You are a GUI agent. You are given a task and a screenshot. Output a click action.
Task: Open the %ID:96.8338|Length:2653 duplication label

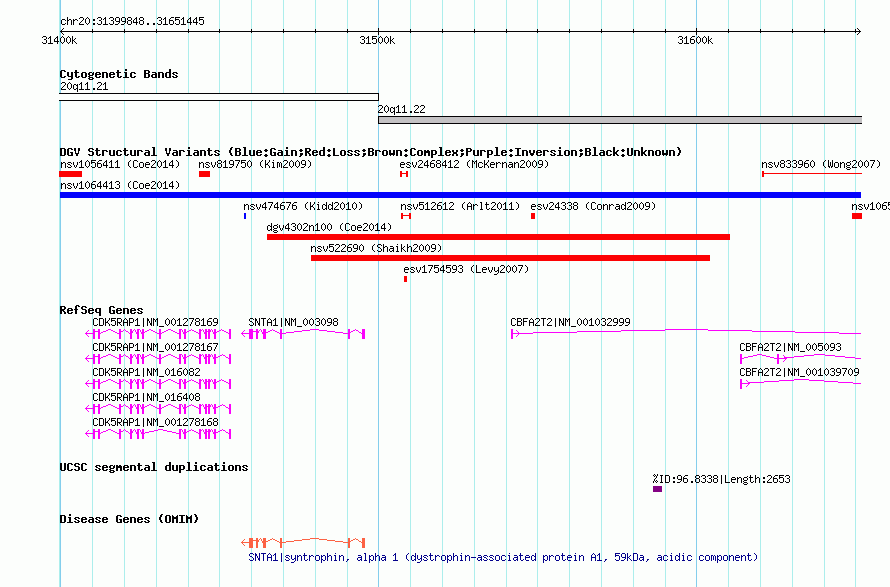[x=721, y=479]
